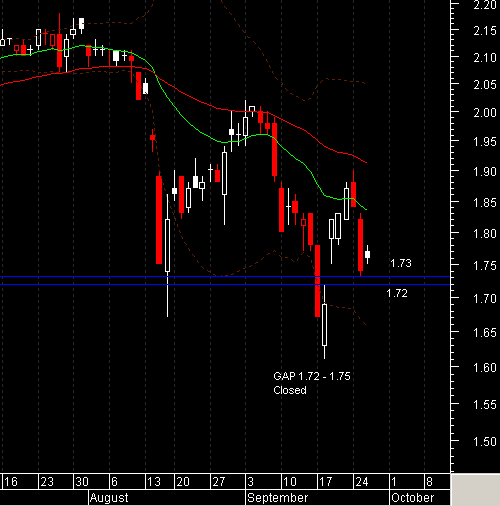The width and height of the screenshot is (500, 506).
Task: Click date 13 on time axis
Action: 154,482
